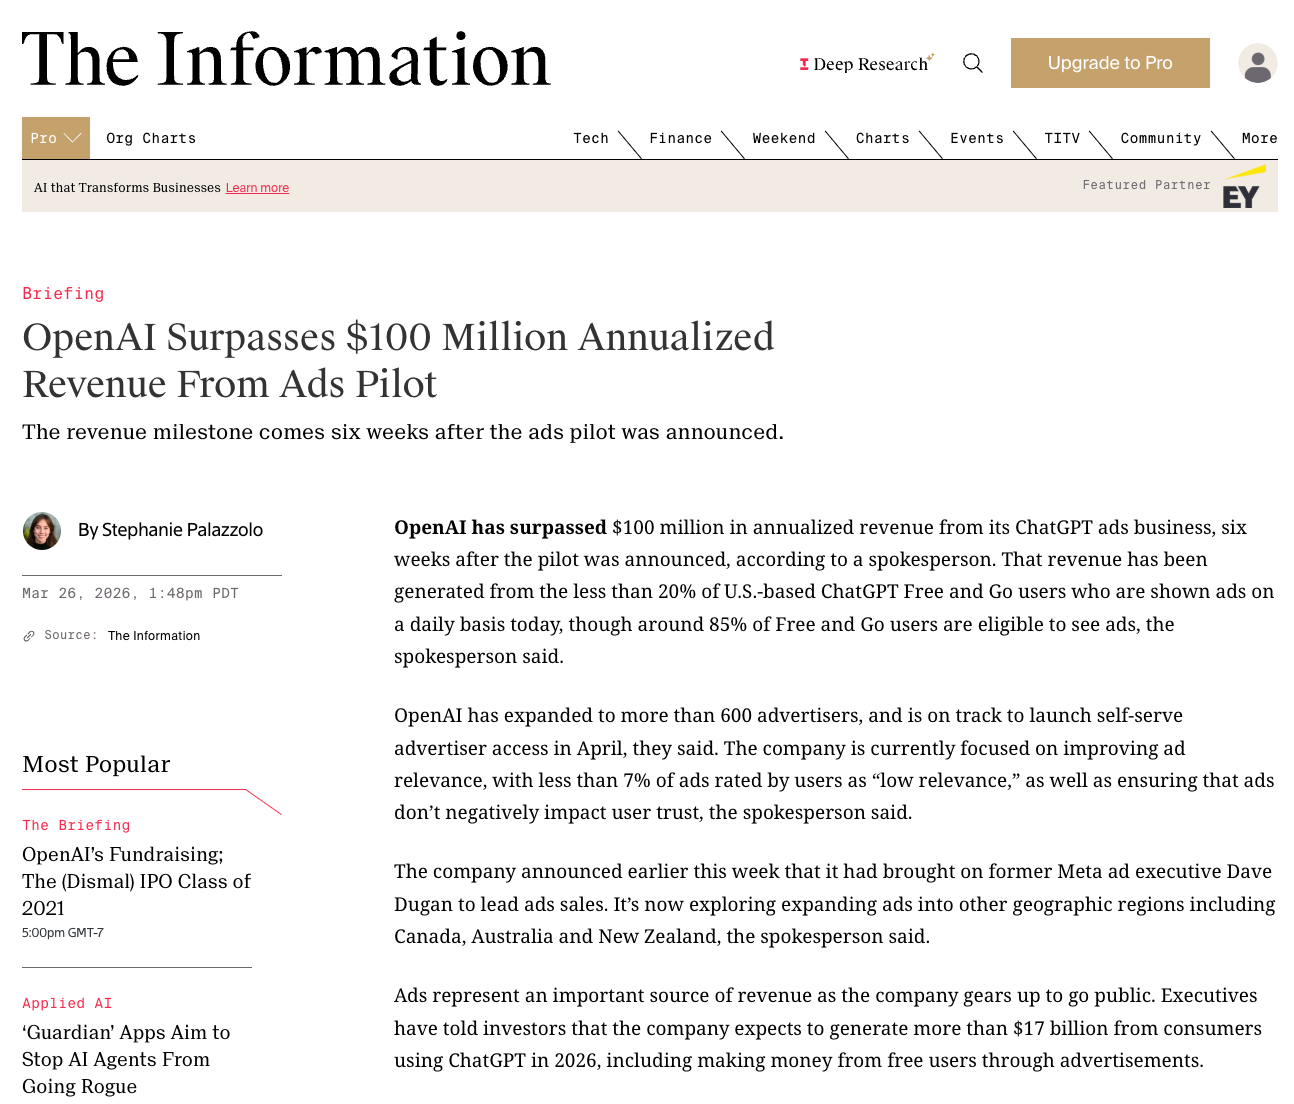1294x1104 pixels.
Task: Click The Information logo
Action: (286, 60)
